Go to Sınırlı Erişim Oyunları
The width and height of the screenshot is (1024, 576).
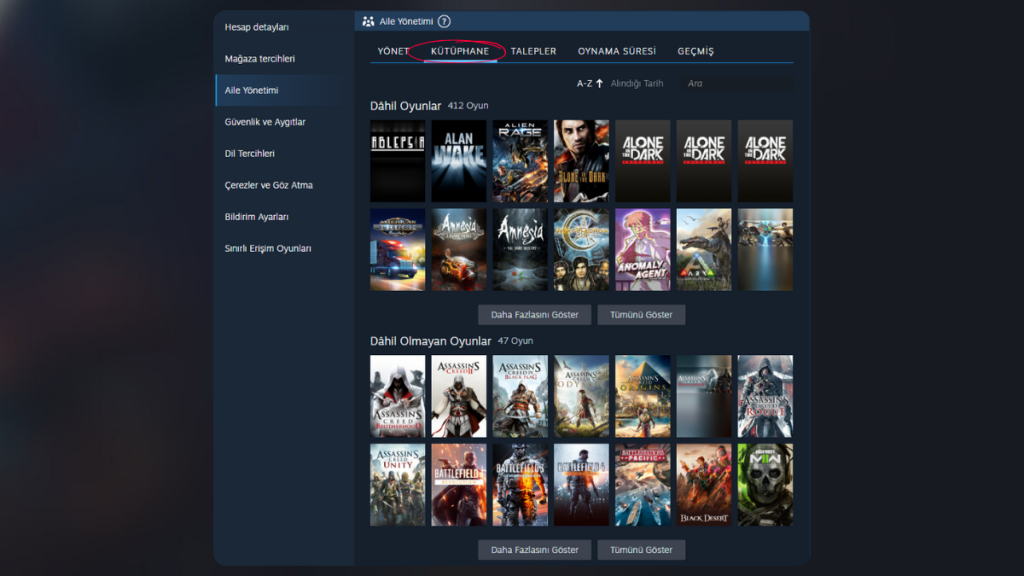point(268,248)
